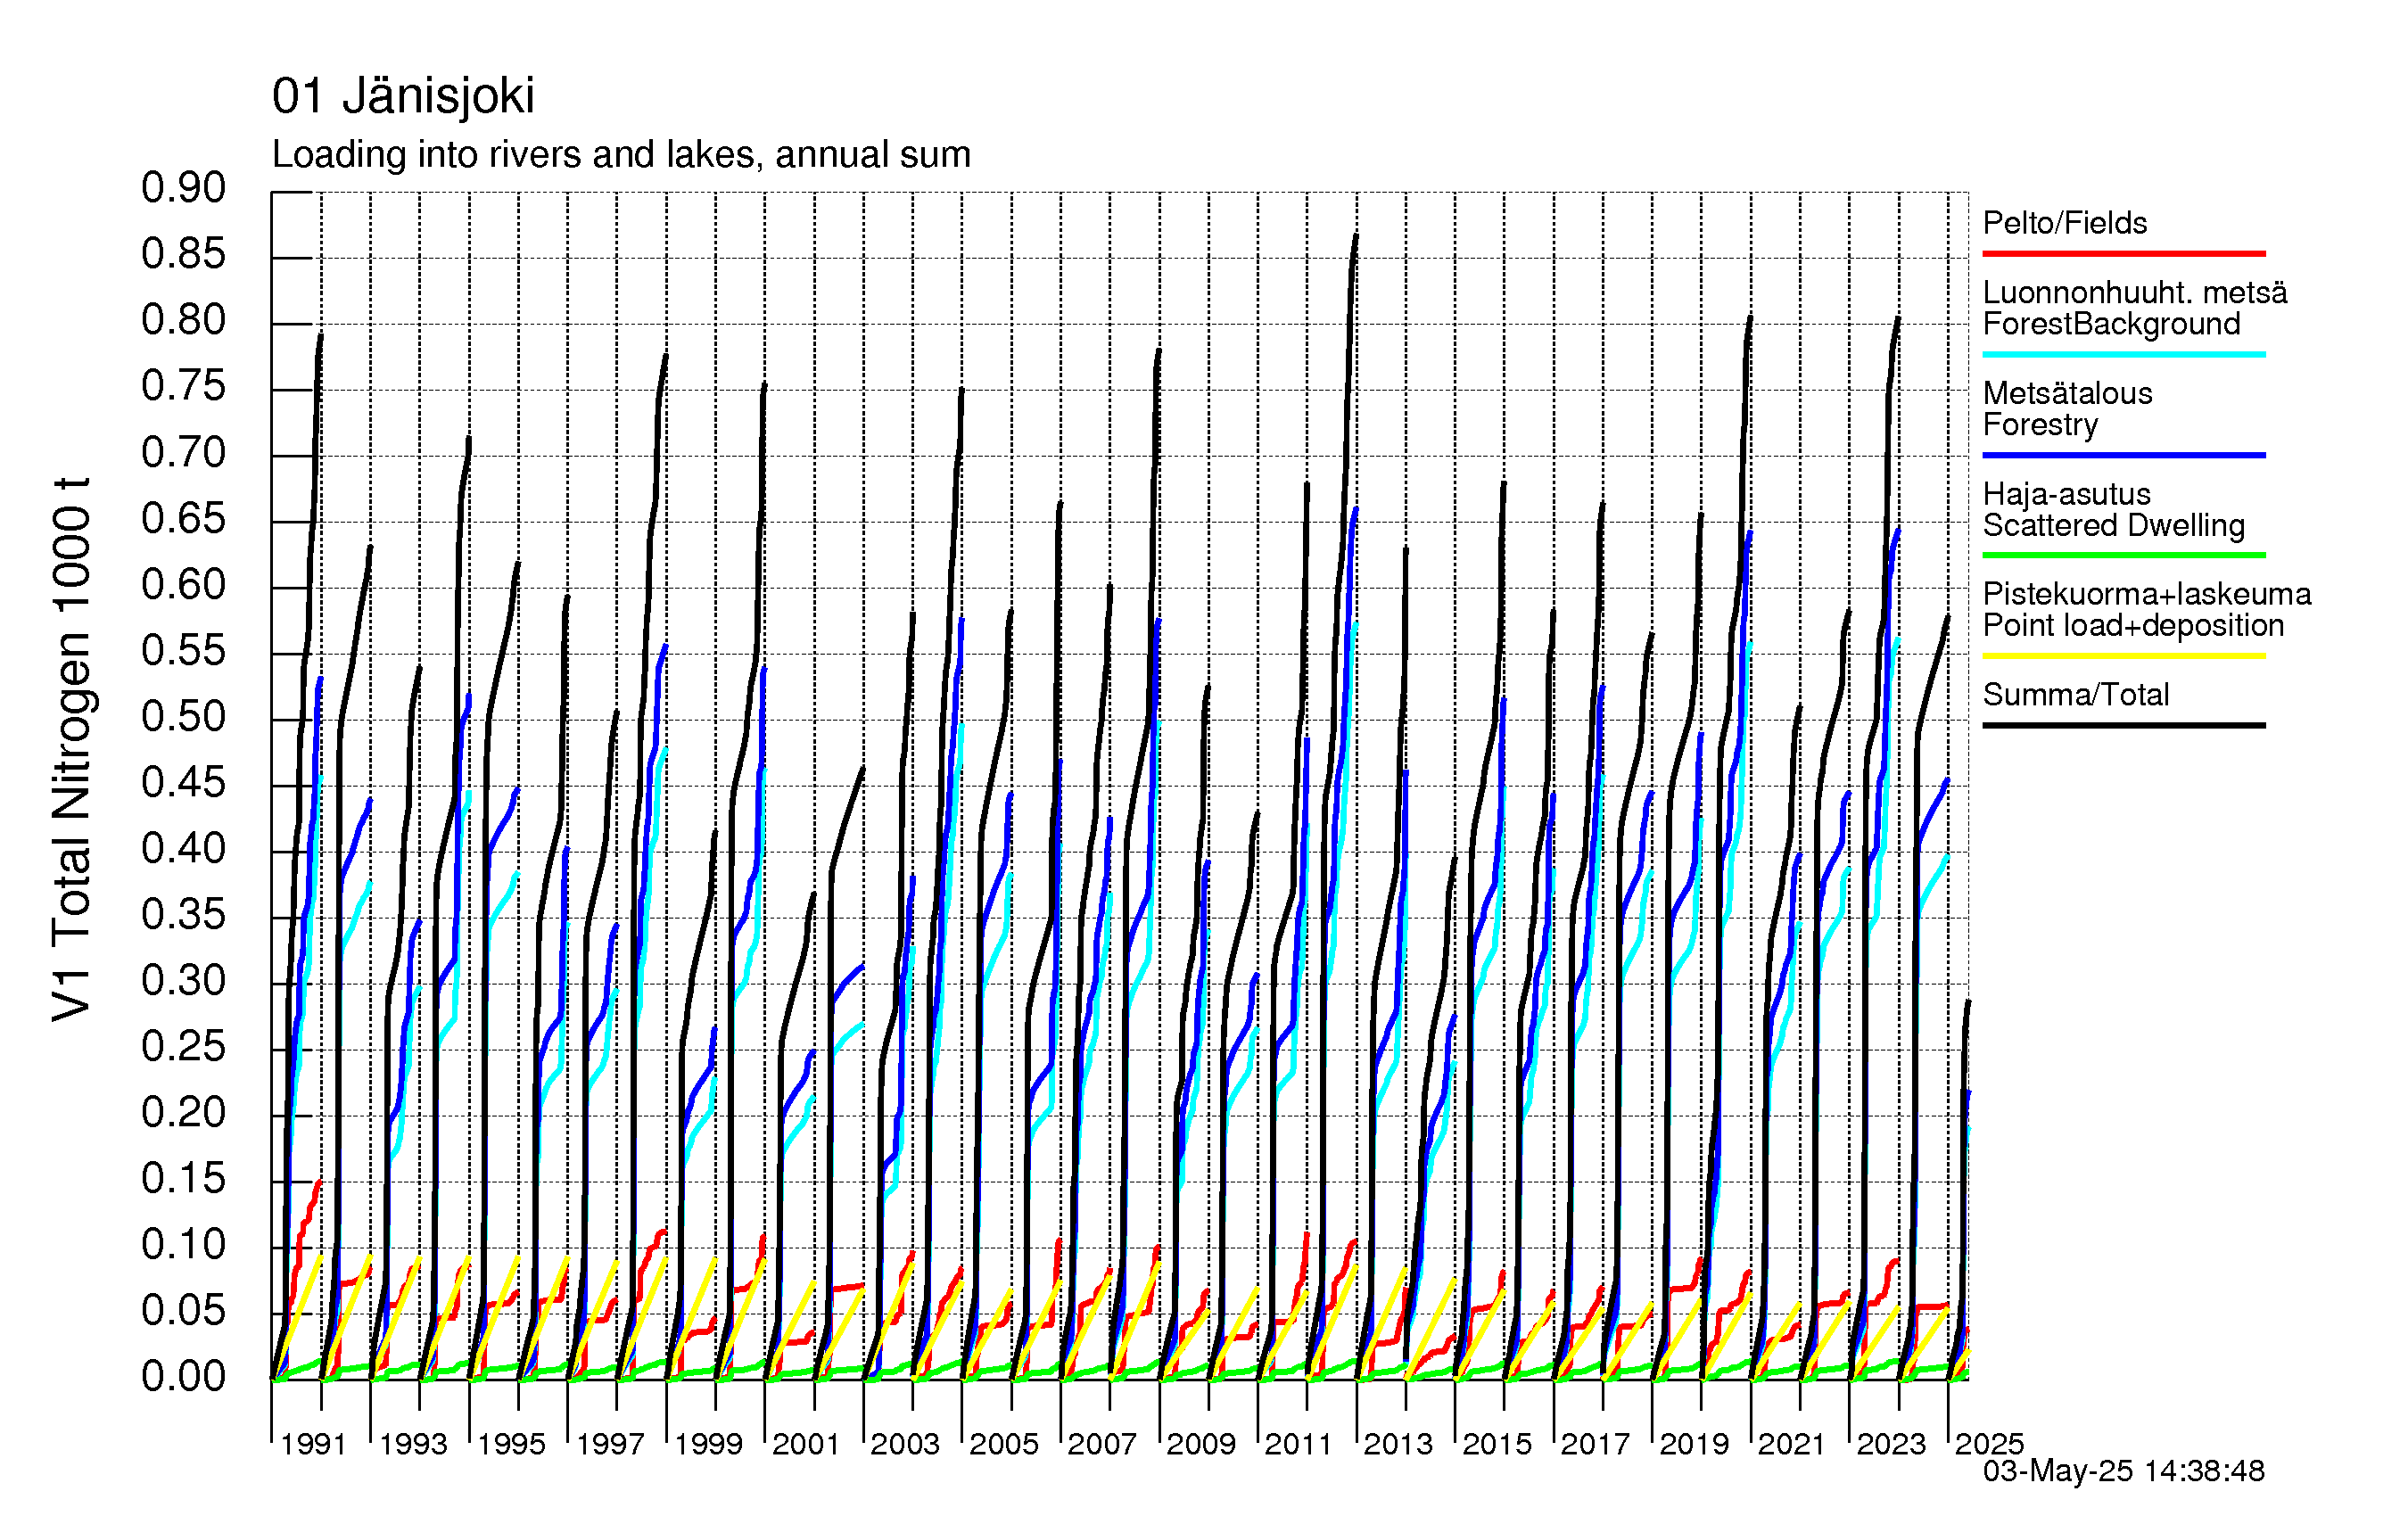Screen dimensions: 2408x1516
Task: Click y-axis value 0.75
Action: [184, 386]
